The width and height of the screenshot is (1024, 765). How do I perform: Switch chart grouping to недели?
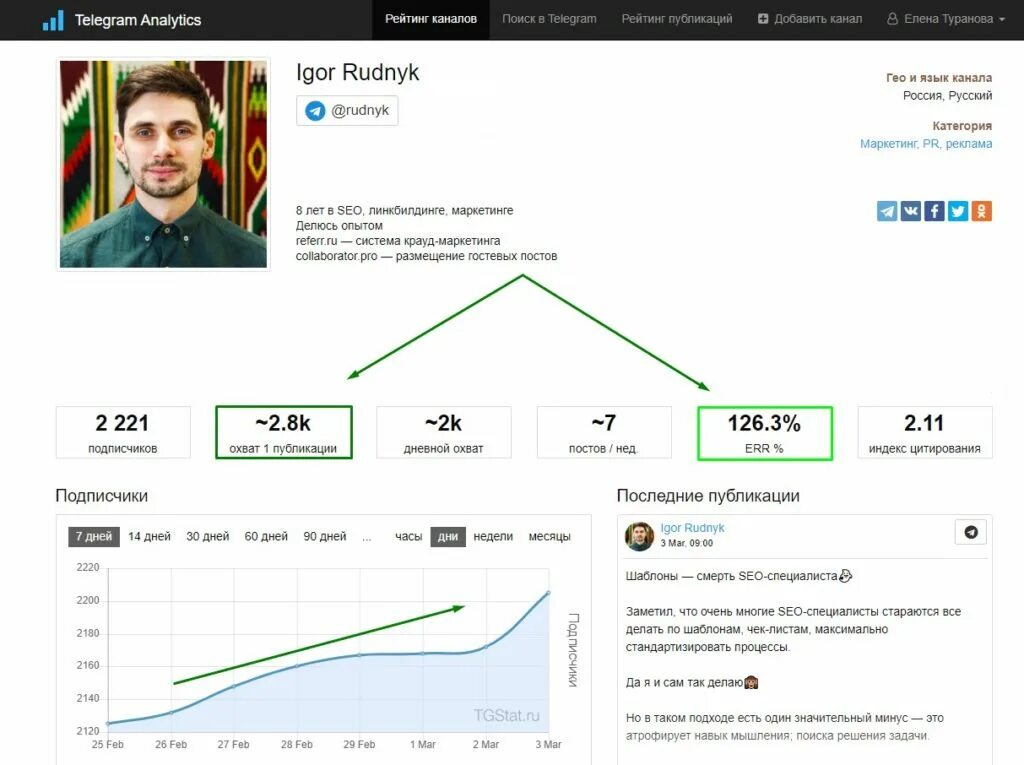pos(493,536)
